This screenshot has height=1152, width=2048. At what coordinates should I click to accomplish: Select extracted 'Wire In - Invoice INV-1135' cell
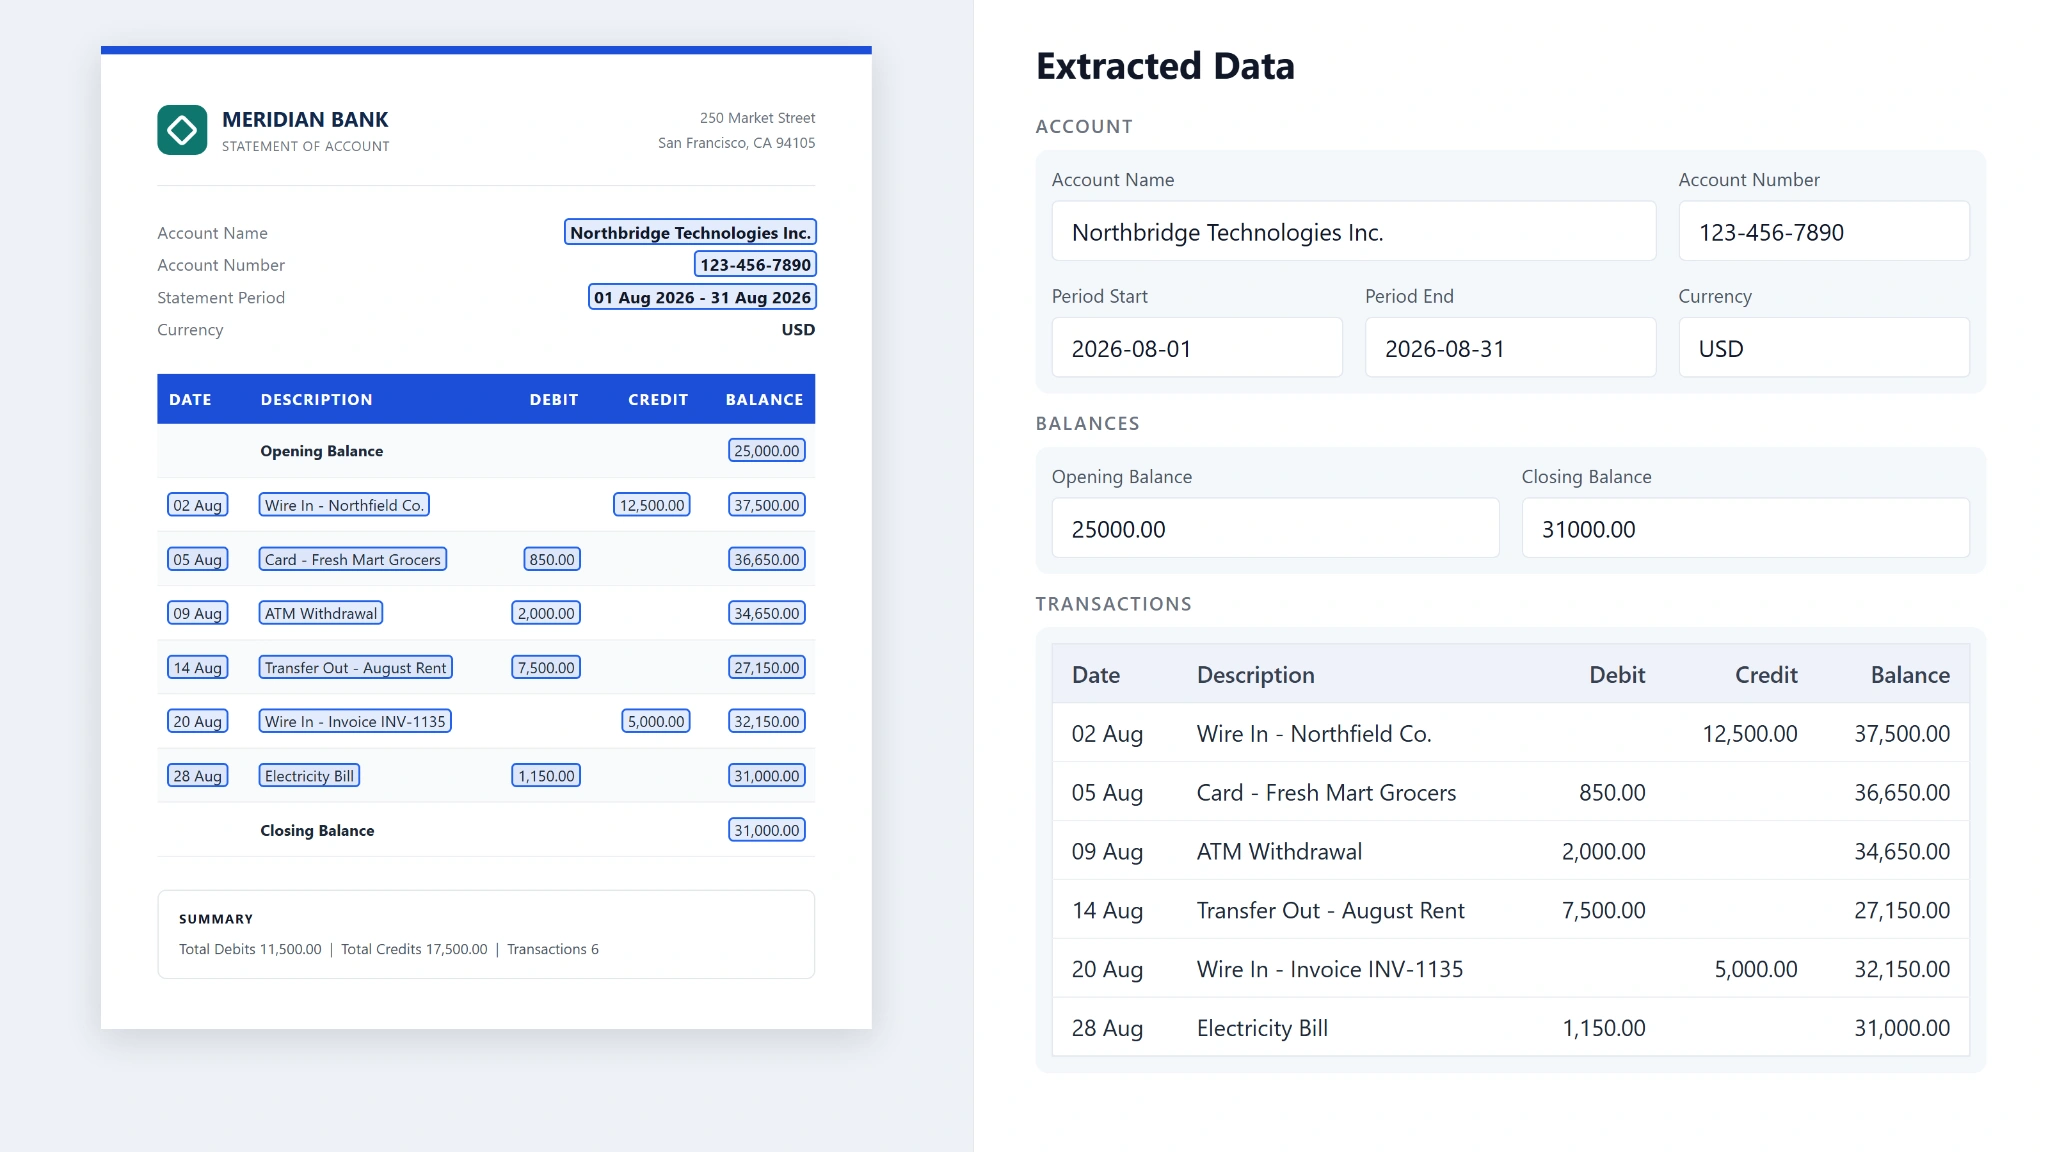(1330, 969)
